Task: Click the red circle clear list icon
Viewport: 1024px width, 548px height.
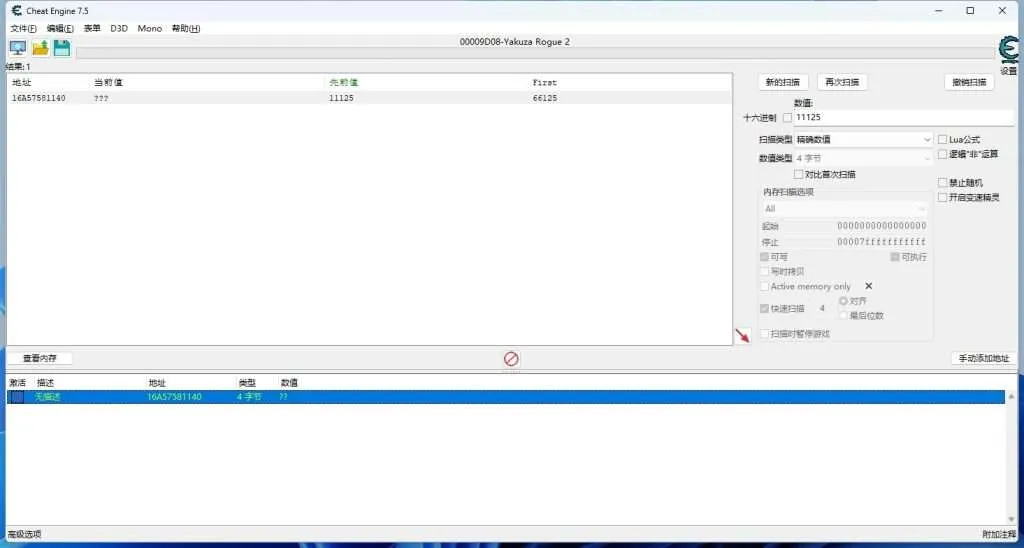Action: [511, 358]
